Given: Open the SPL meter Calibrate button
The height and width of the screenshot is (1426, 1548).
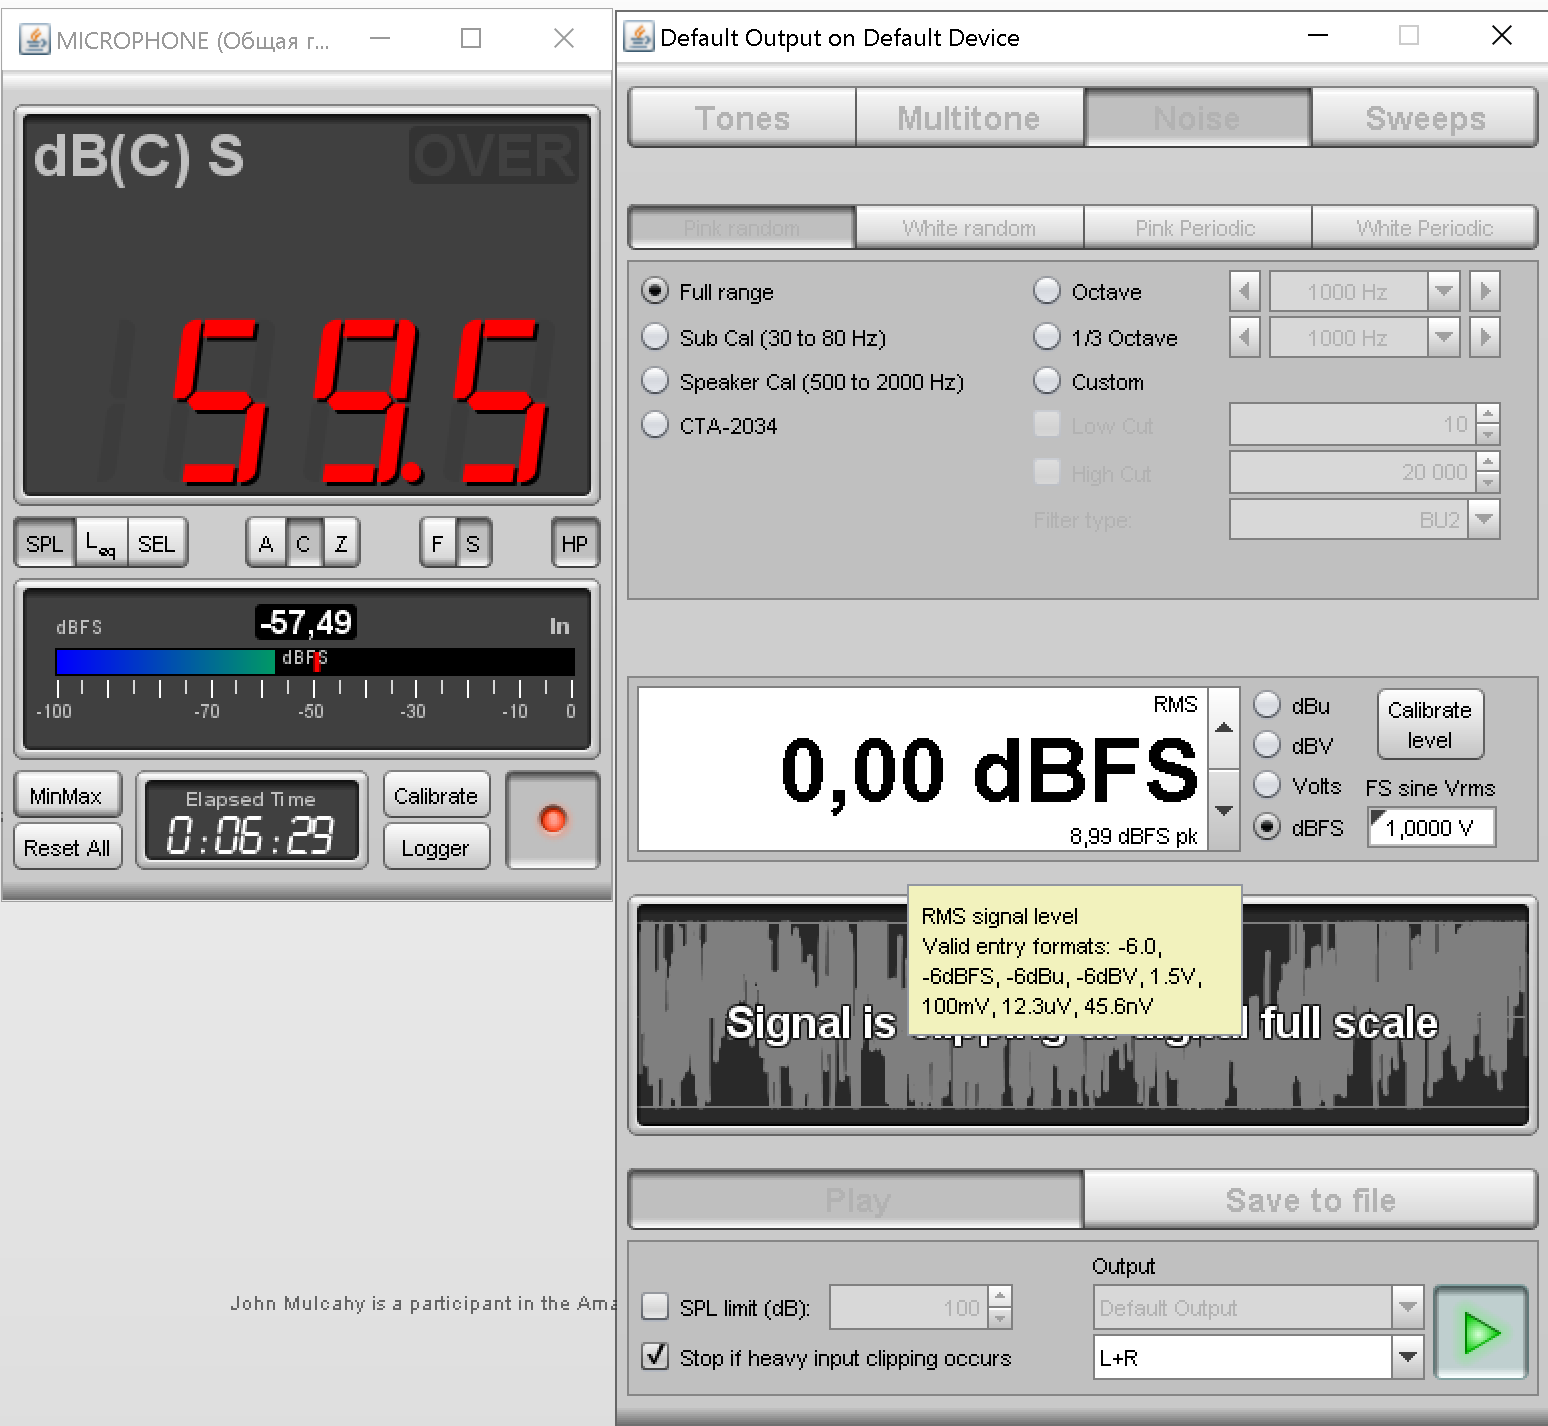Looking at the screenshot, I should tap(436, 796).
